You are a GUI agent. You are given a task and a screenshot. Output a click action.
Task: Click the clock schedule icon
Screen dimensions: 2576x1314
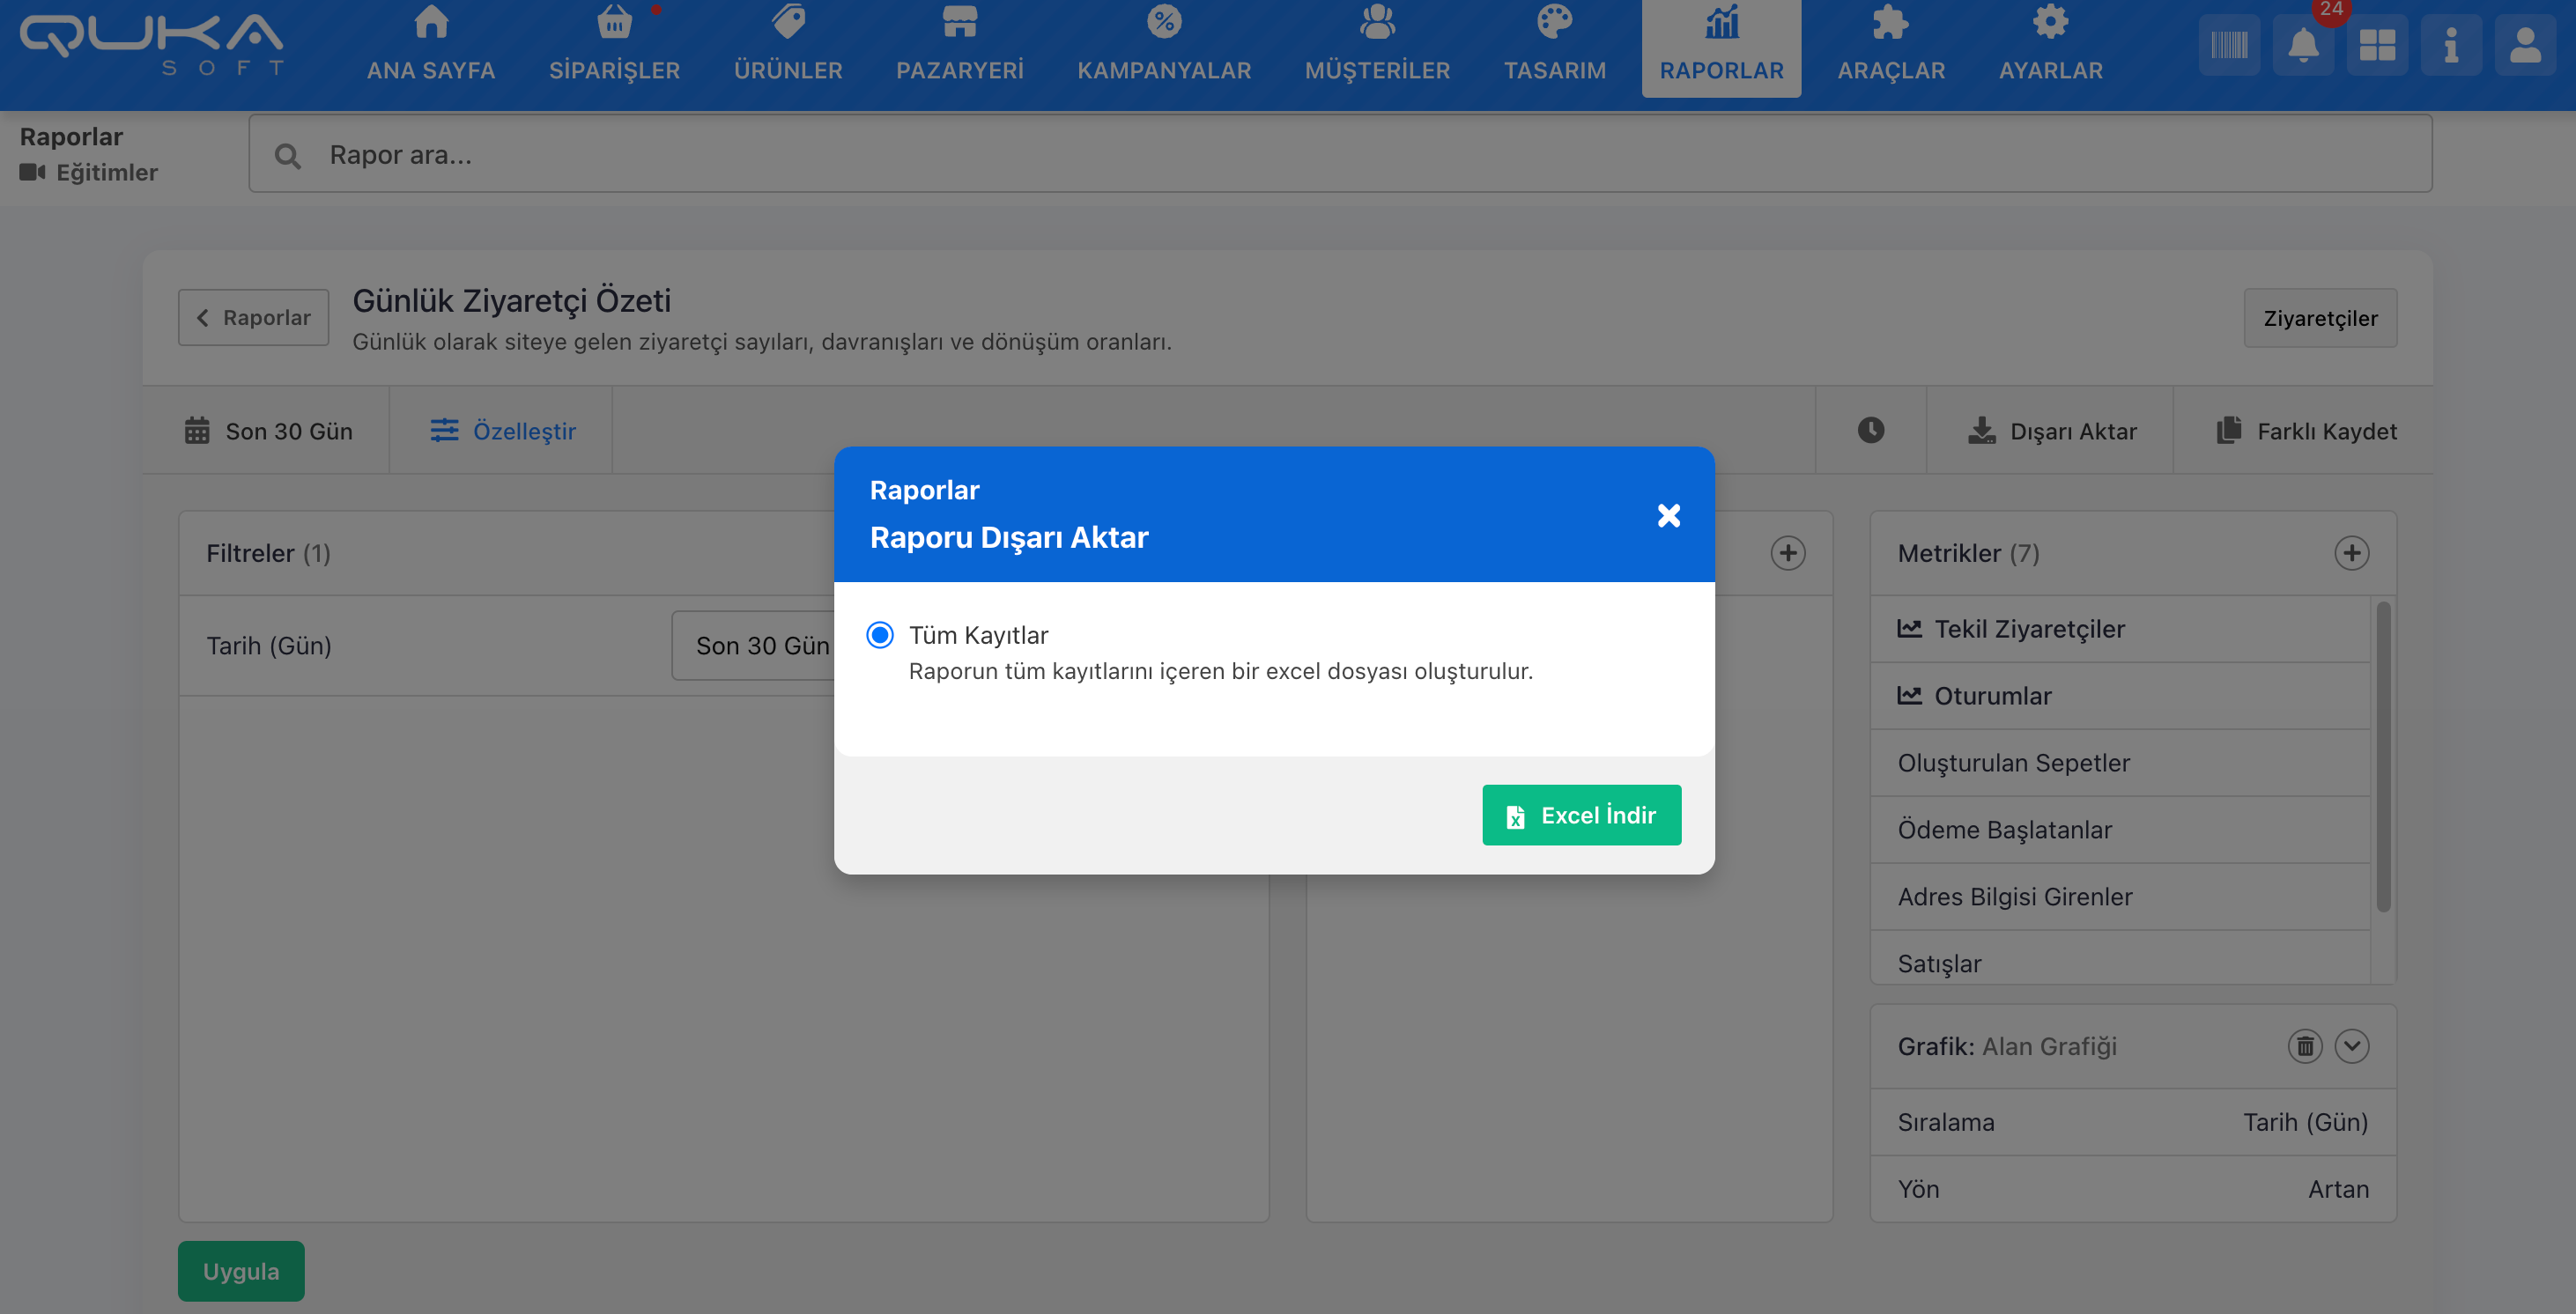tap(1870, 430)
